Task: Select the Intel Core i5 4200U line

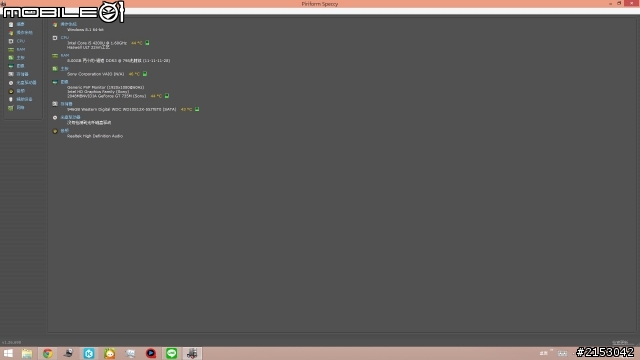Action: coord(97,43)
